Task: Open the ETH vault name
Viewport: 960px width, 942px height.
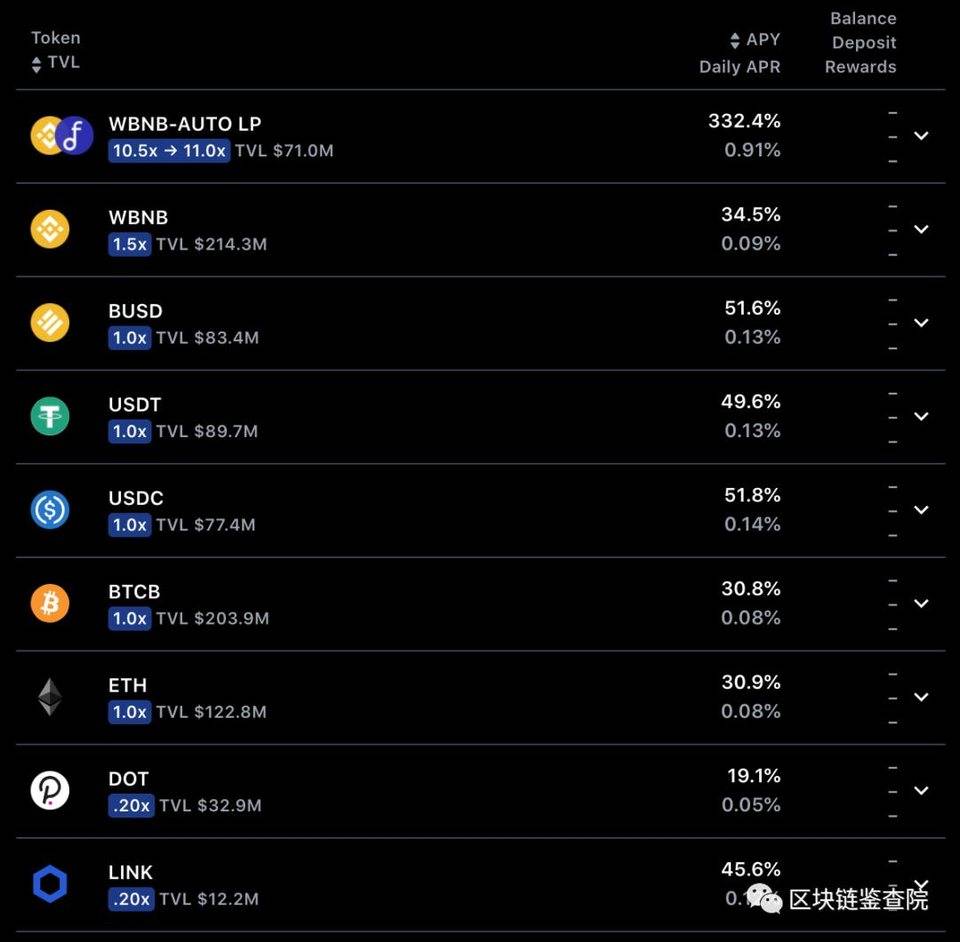Action: point(127,685)
